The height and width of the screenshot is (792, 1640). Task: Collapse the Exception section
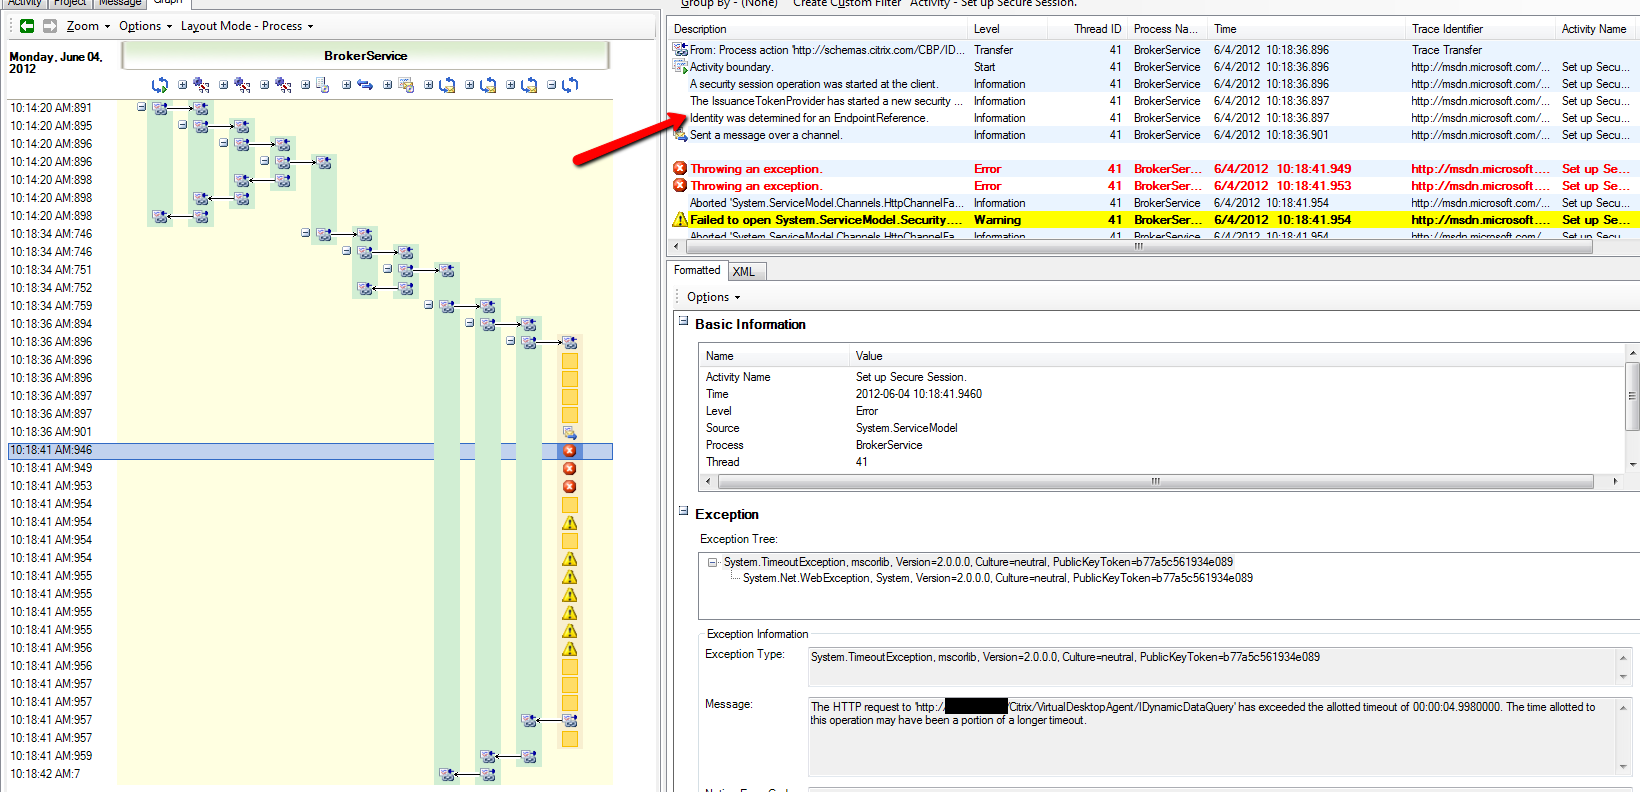point(684,512)
